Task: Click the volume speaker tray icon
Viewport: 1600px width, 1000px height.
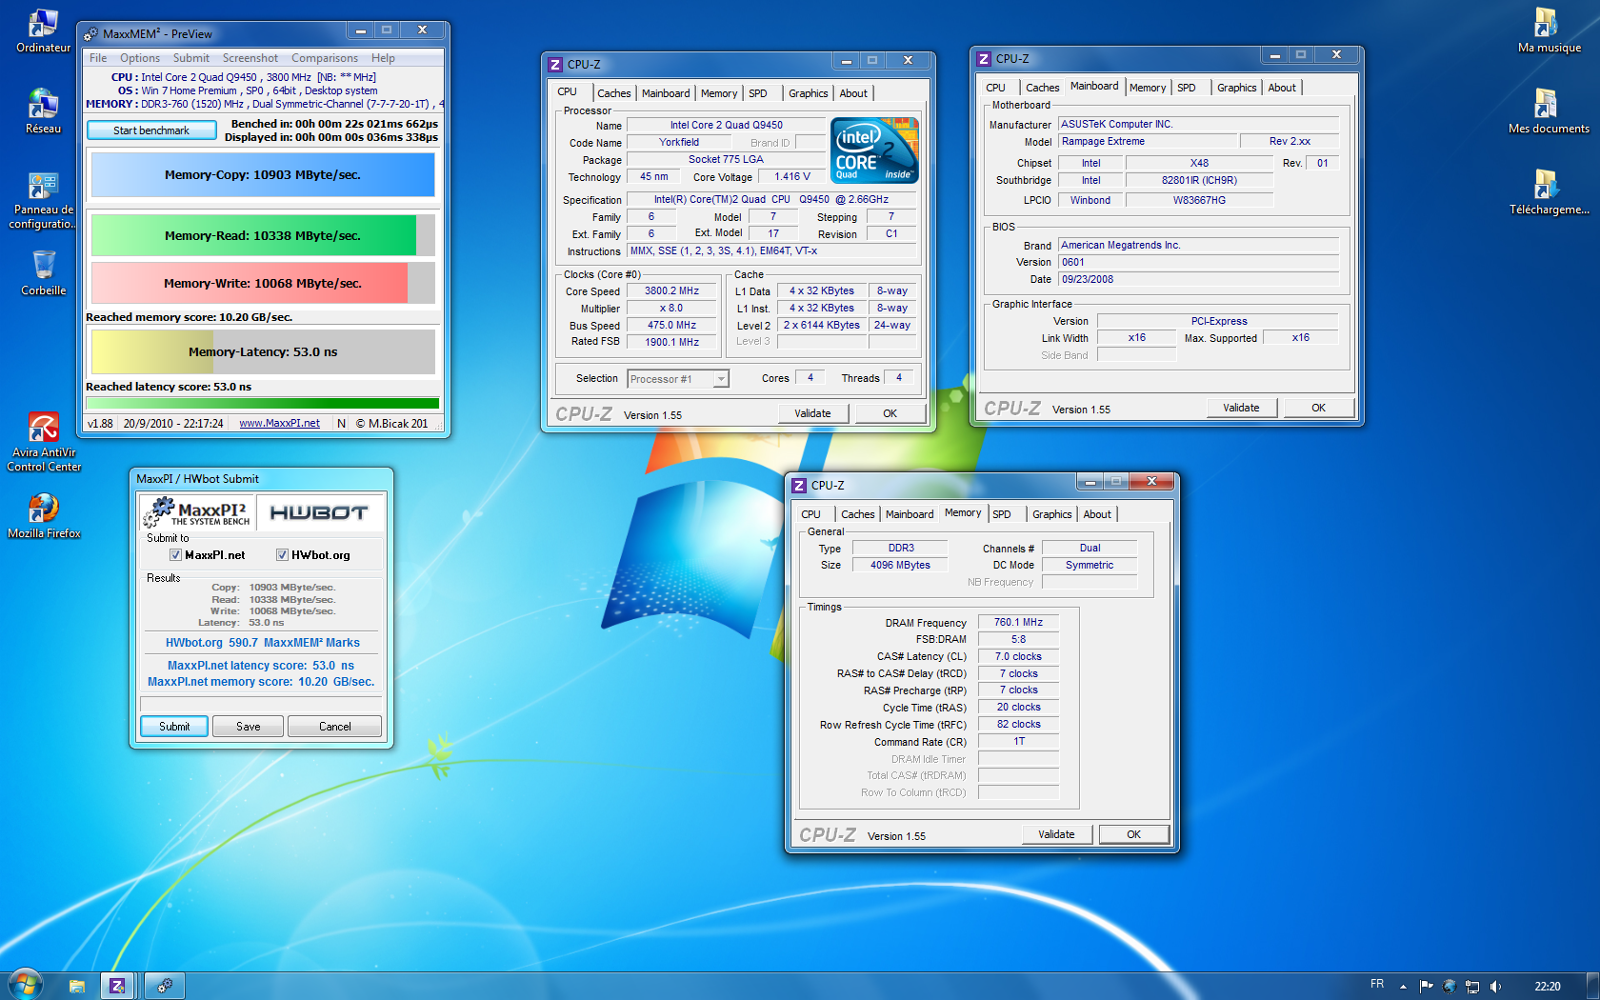Action: 1495,986
